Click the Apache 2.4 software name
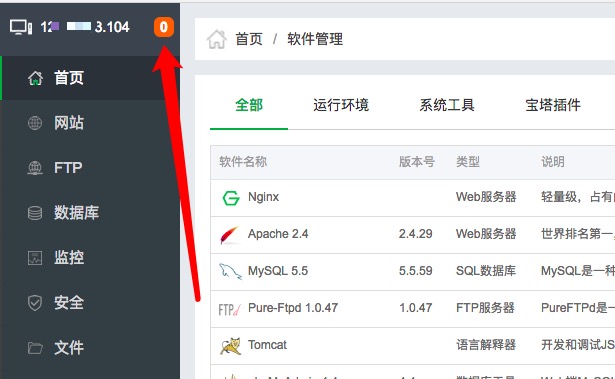This screenshot has width=615, height=379. (x=278, y=234)
